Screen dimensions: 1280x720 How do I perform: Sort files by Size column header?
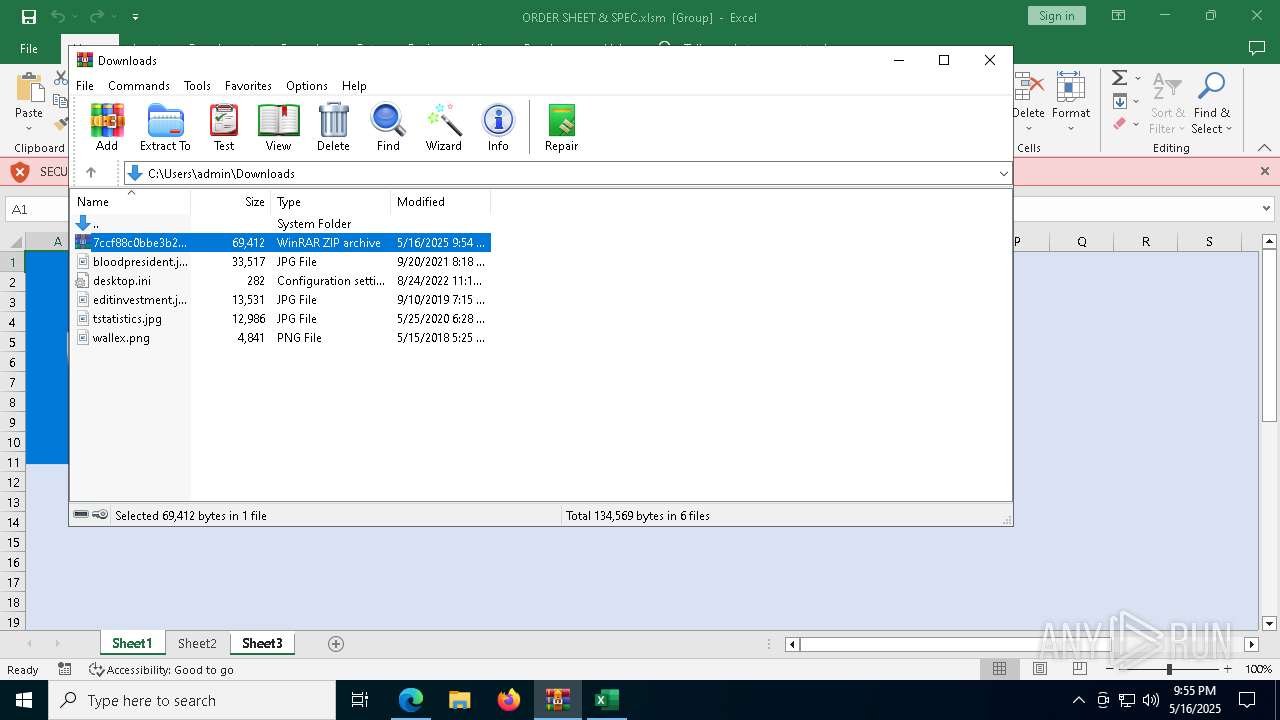pos(231,202)
